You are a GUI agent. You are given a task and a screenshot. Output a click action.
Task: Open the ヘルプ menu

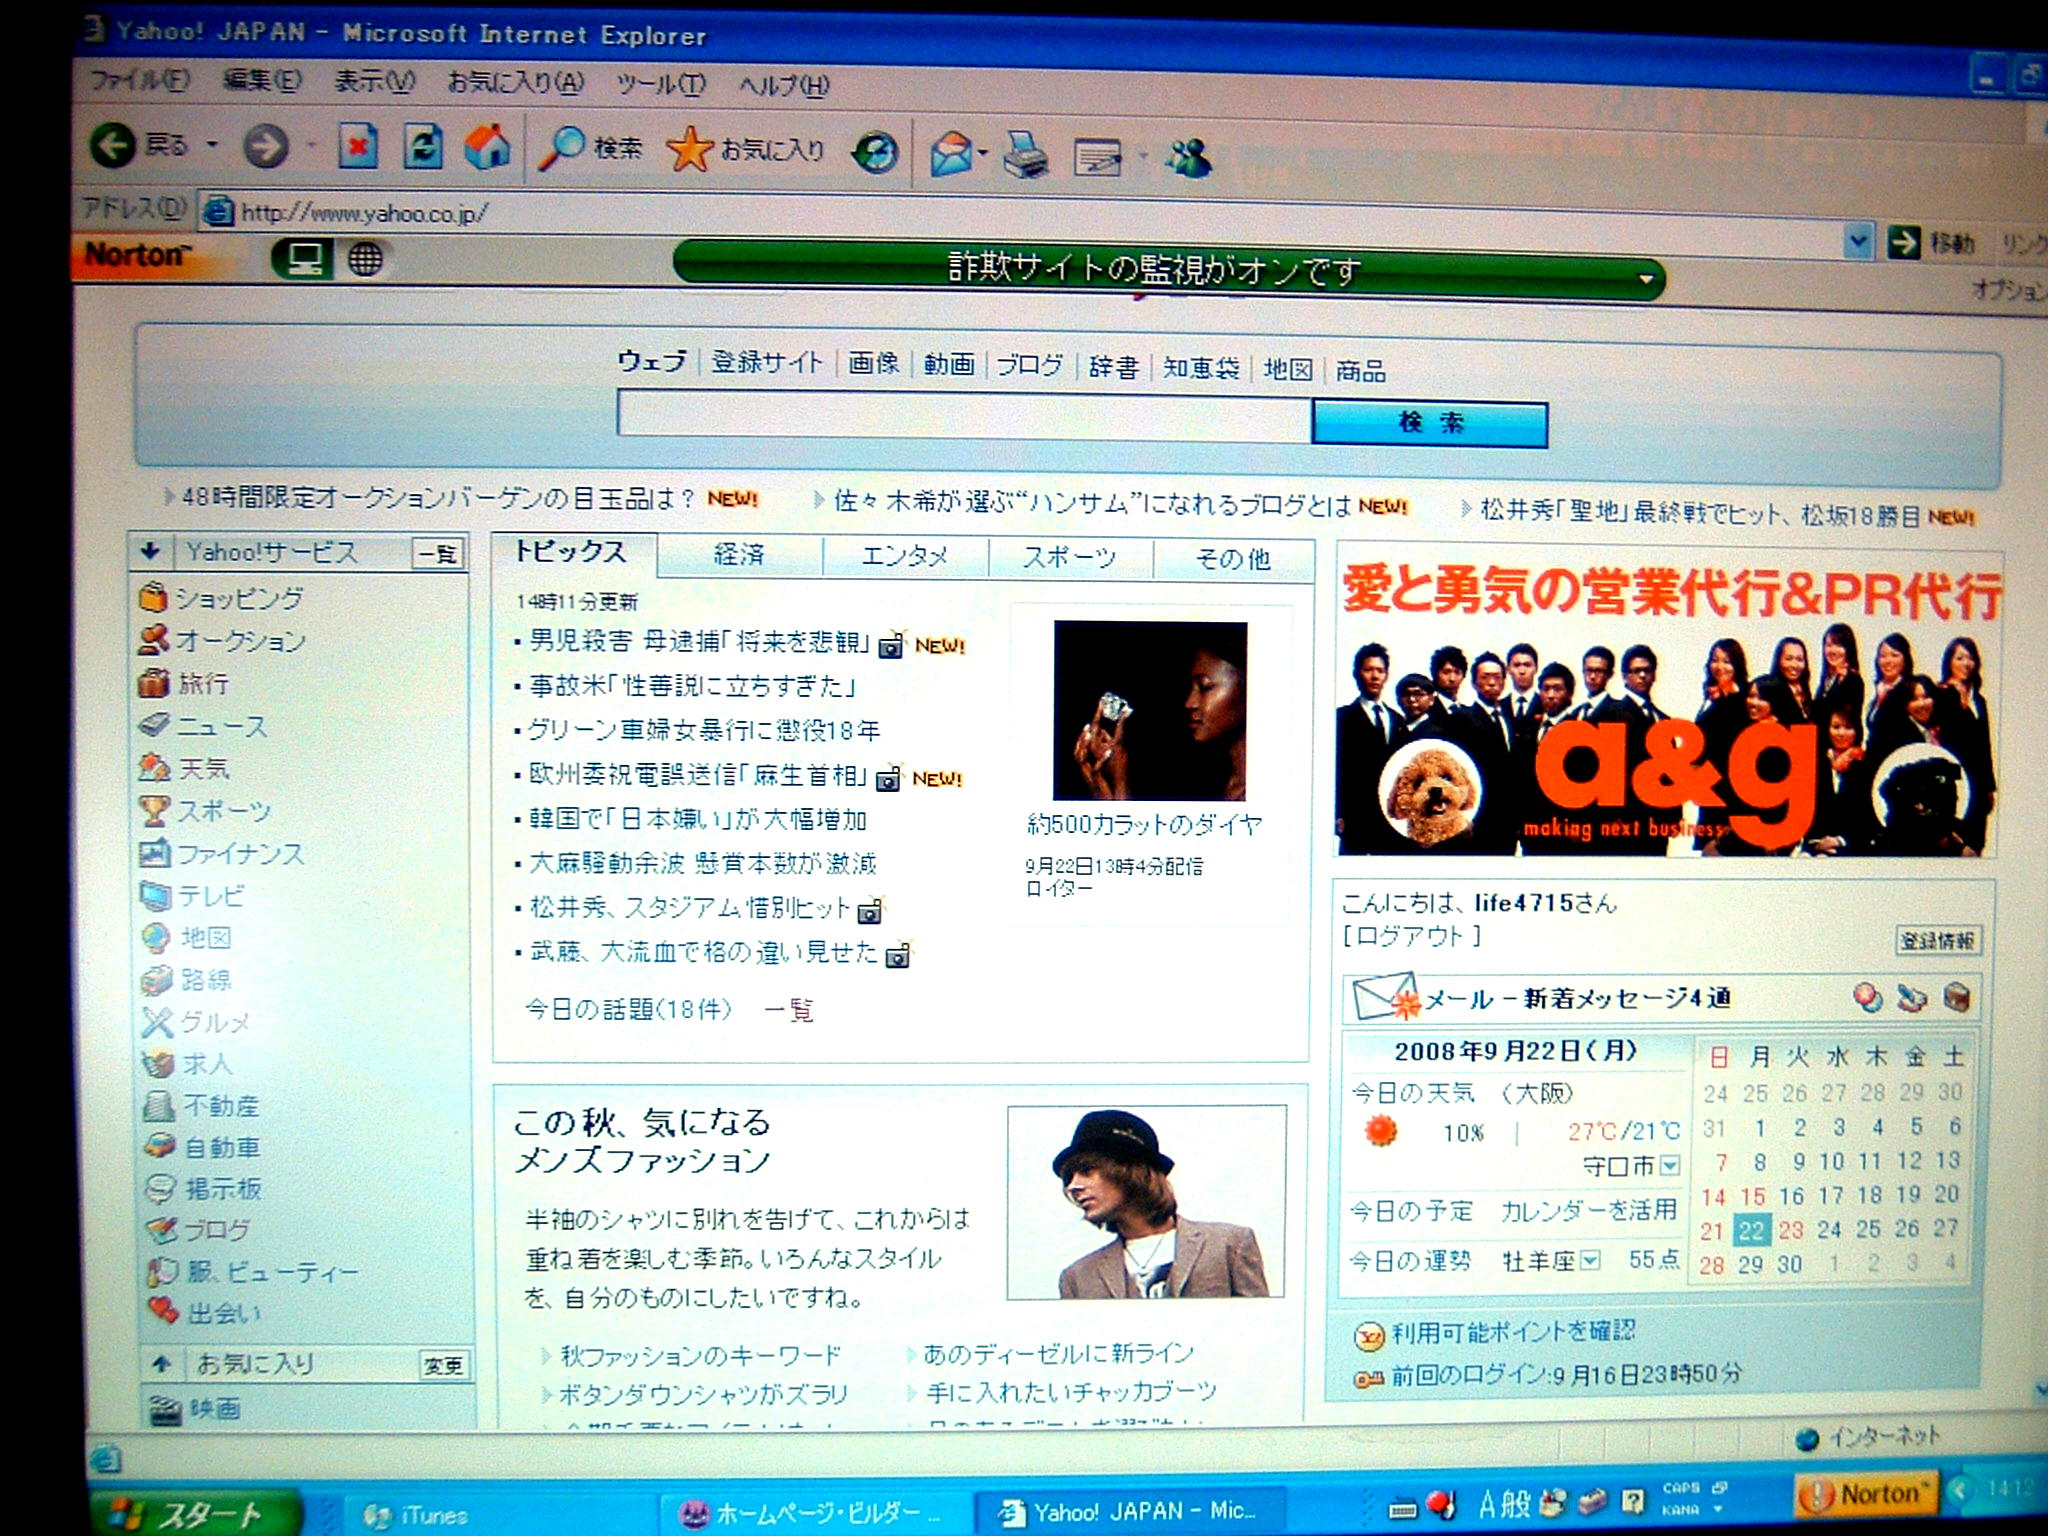(785, 86)
